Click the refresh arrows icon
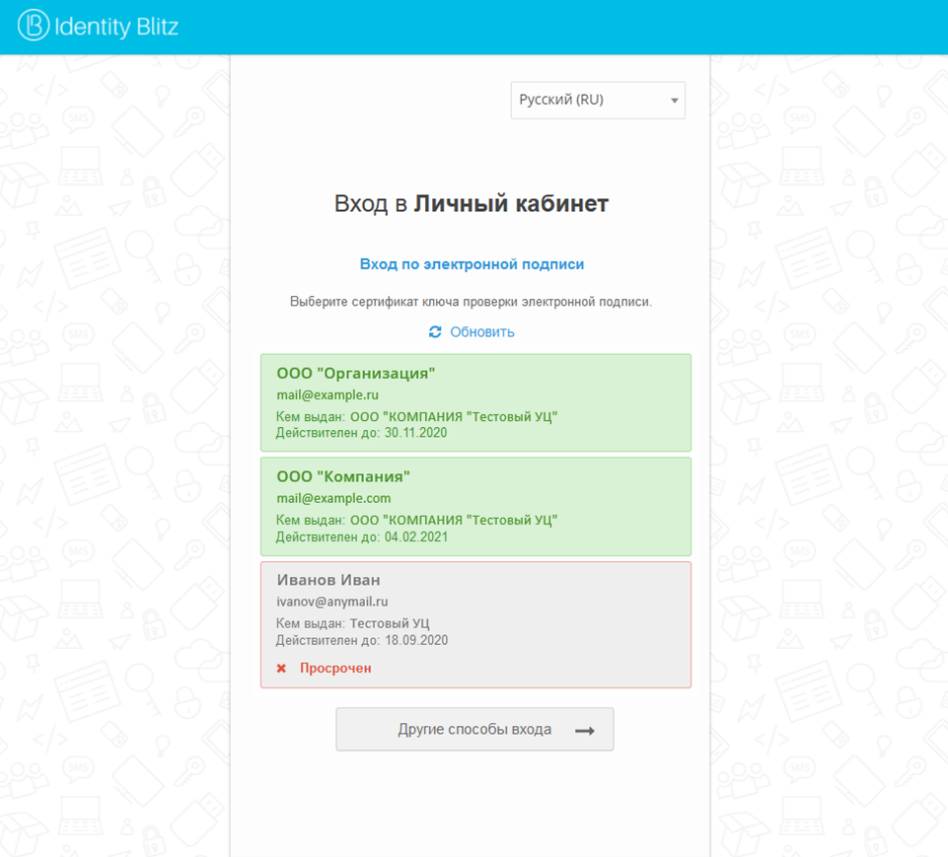Image resolution: width=948 pixels, height=857 pixels. (x=435, y=332)
